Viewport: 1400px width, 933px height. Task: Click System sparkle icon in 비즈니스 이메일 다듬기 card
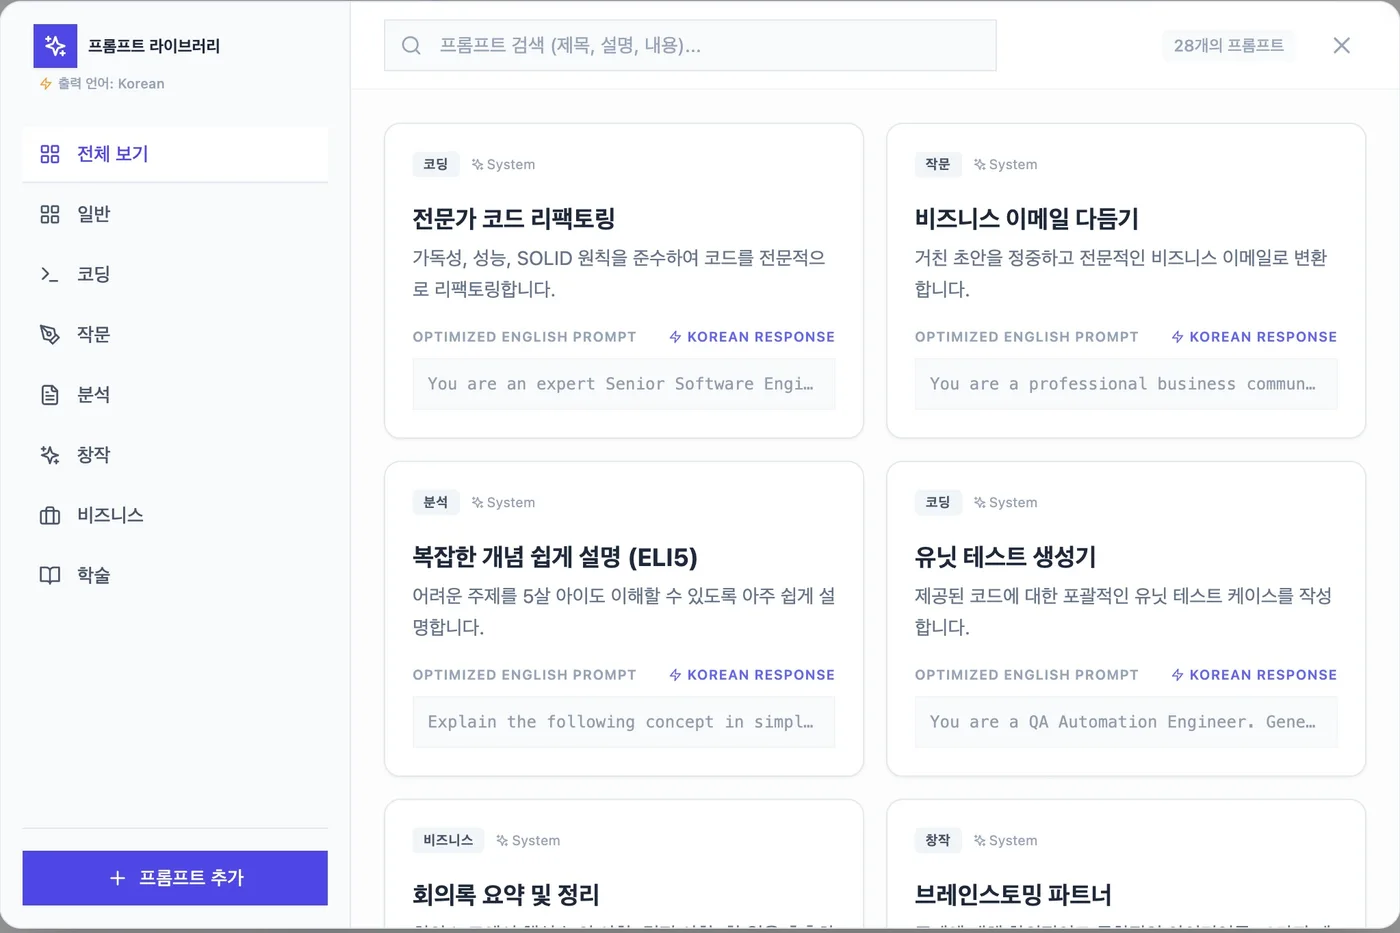click(x=980, y=164)
